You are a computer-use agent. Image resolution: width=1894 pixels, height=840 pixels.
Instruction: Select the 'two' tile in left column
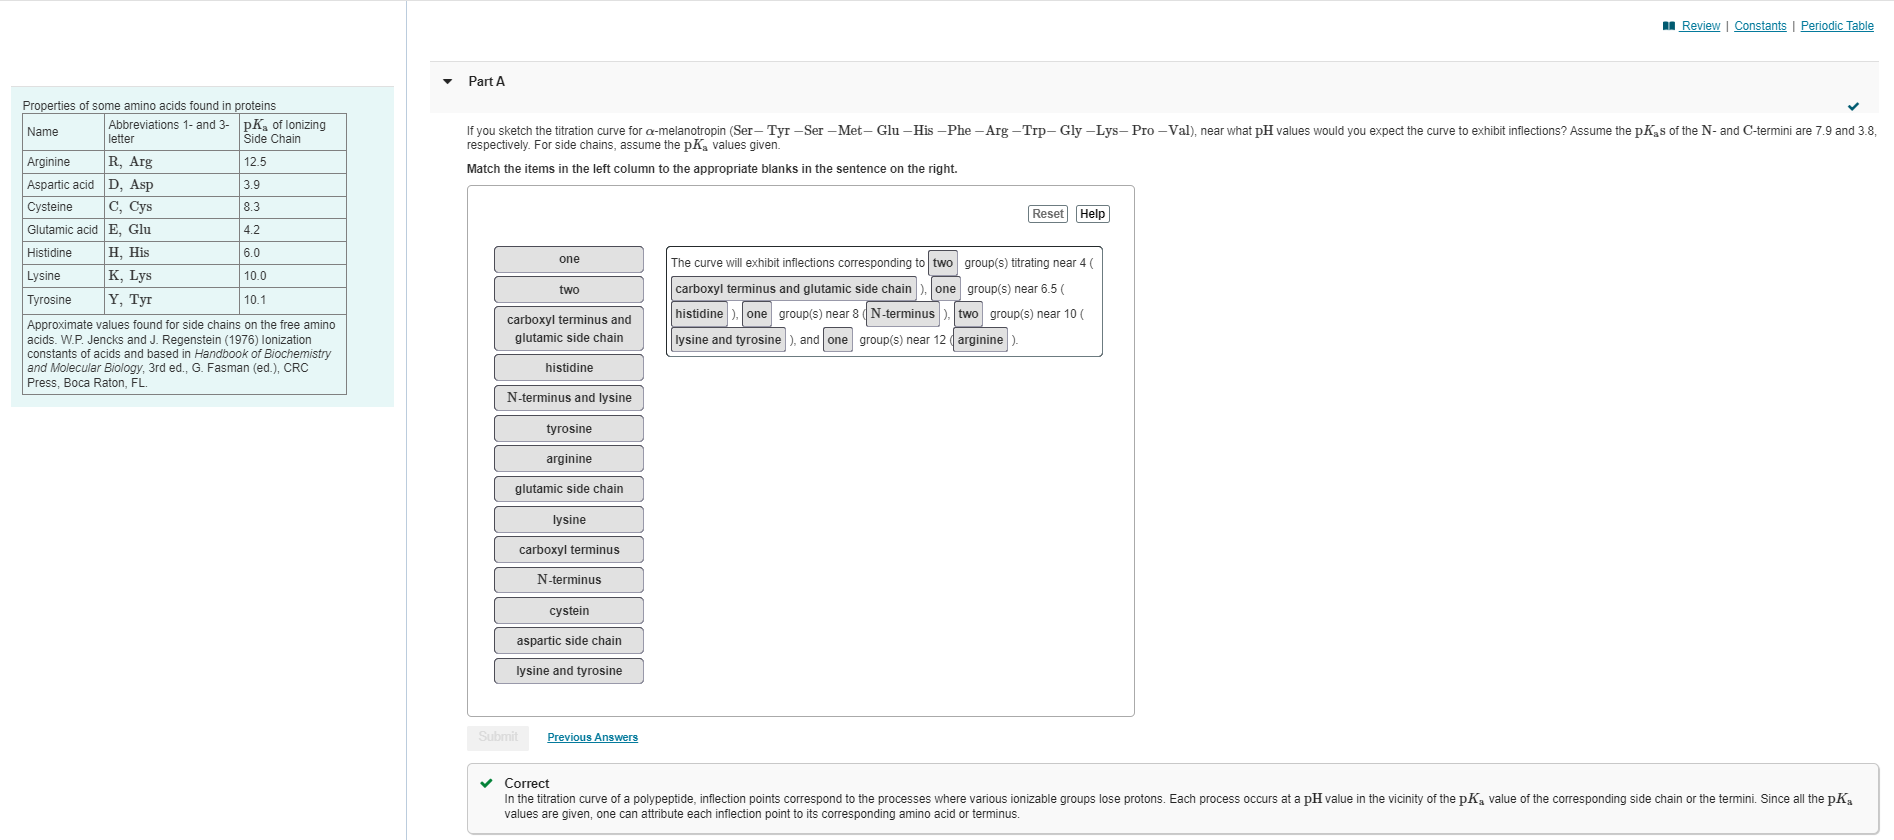click(569, 290)
